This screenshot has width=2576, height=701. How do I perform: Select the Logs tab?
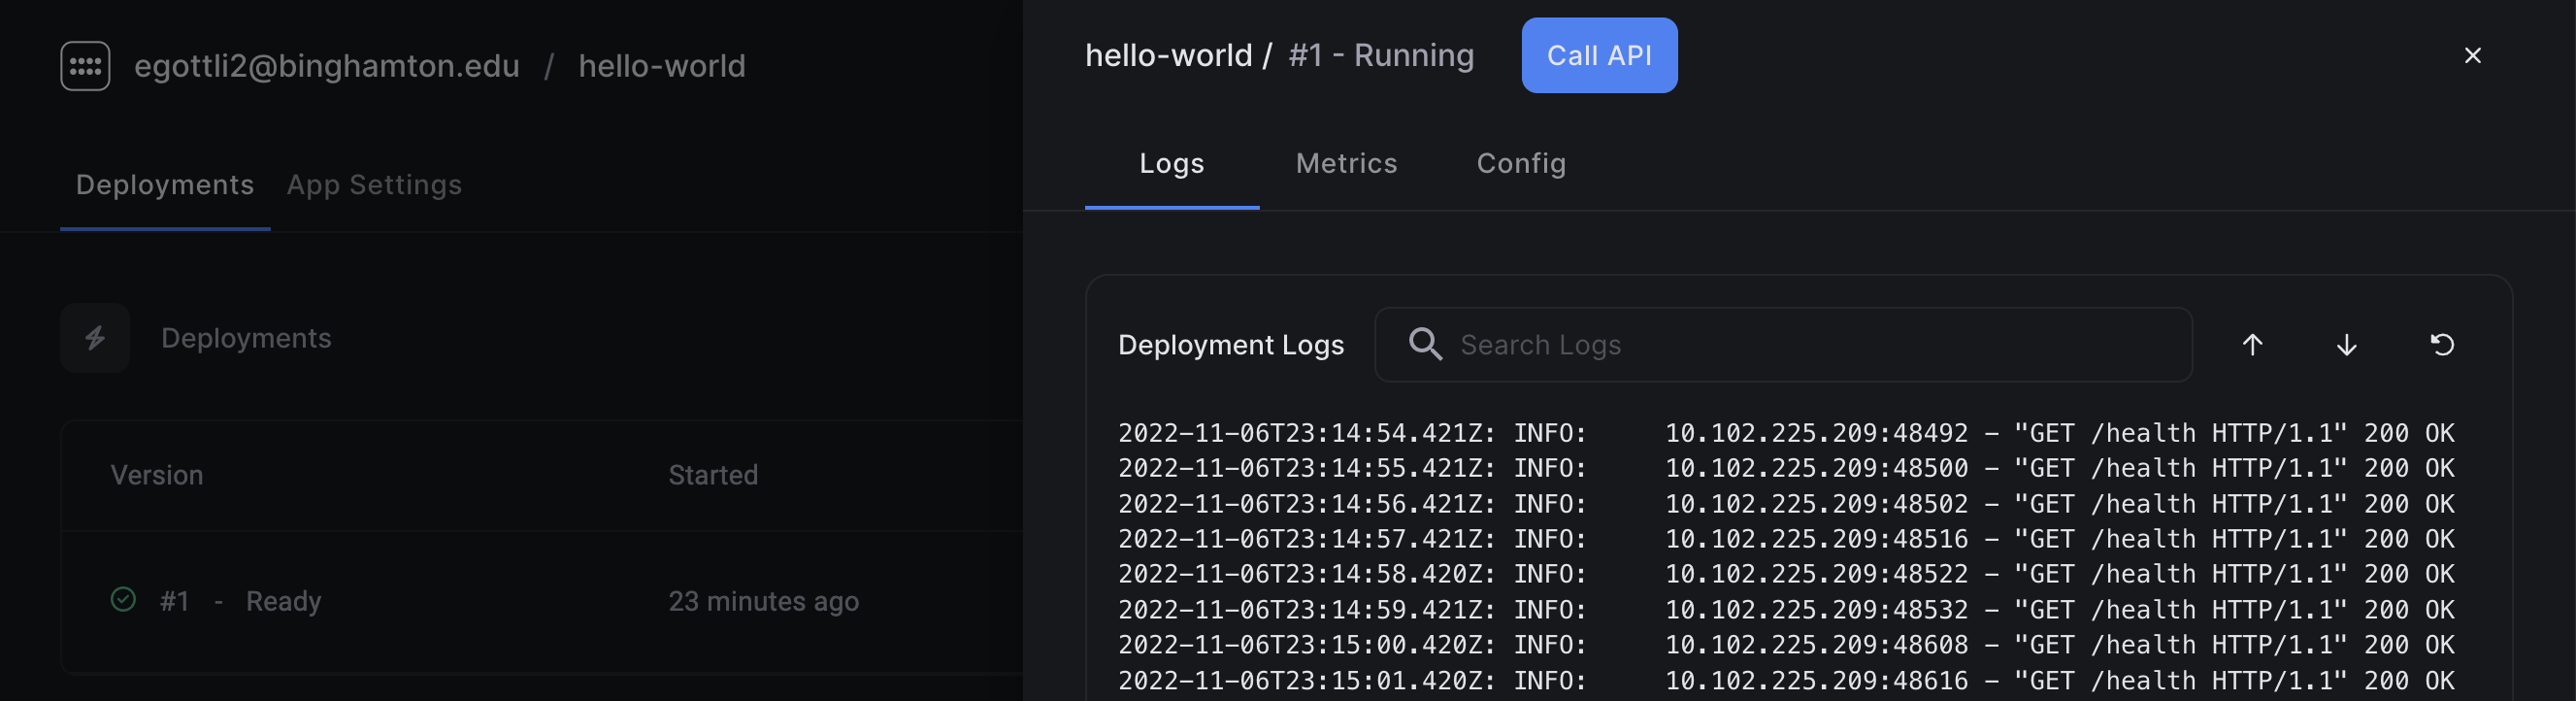1171,163
